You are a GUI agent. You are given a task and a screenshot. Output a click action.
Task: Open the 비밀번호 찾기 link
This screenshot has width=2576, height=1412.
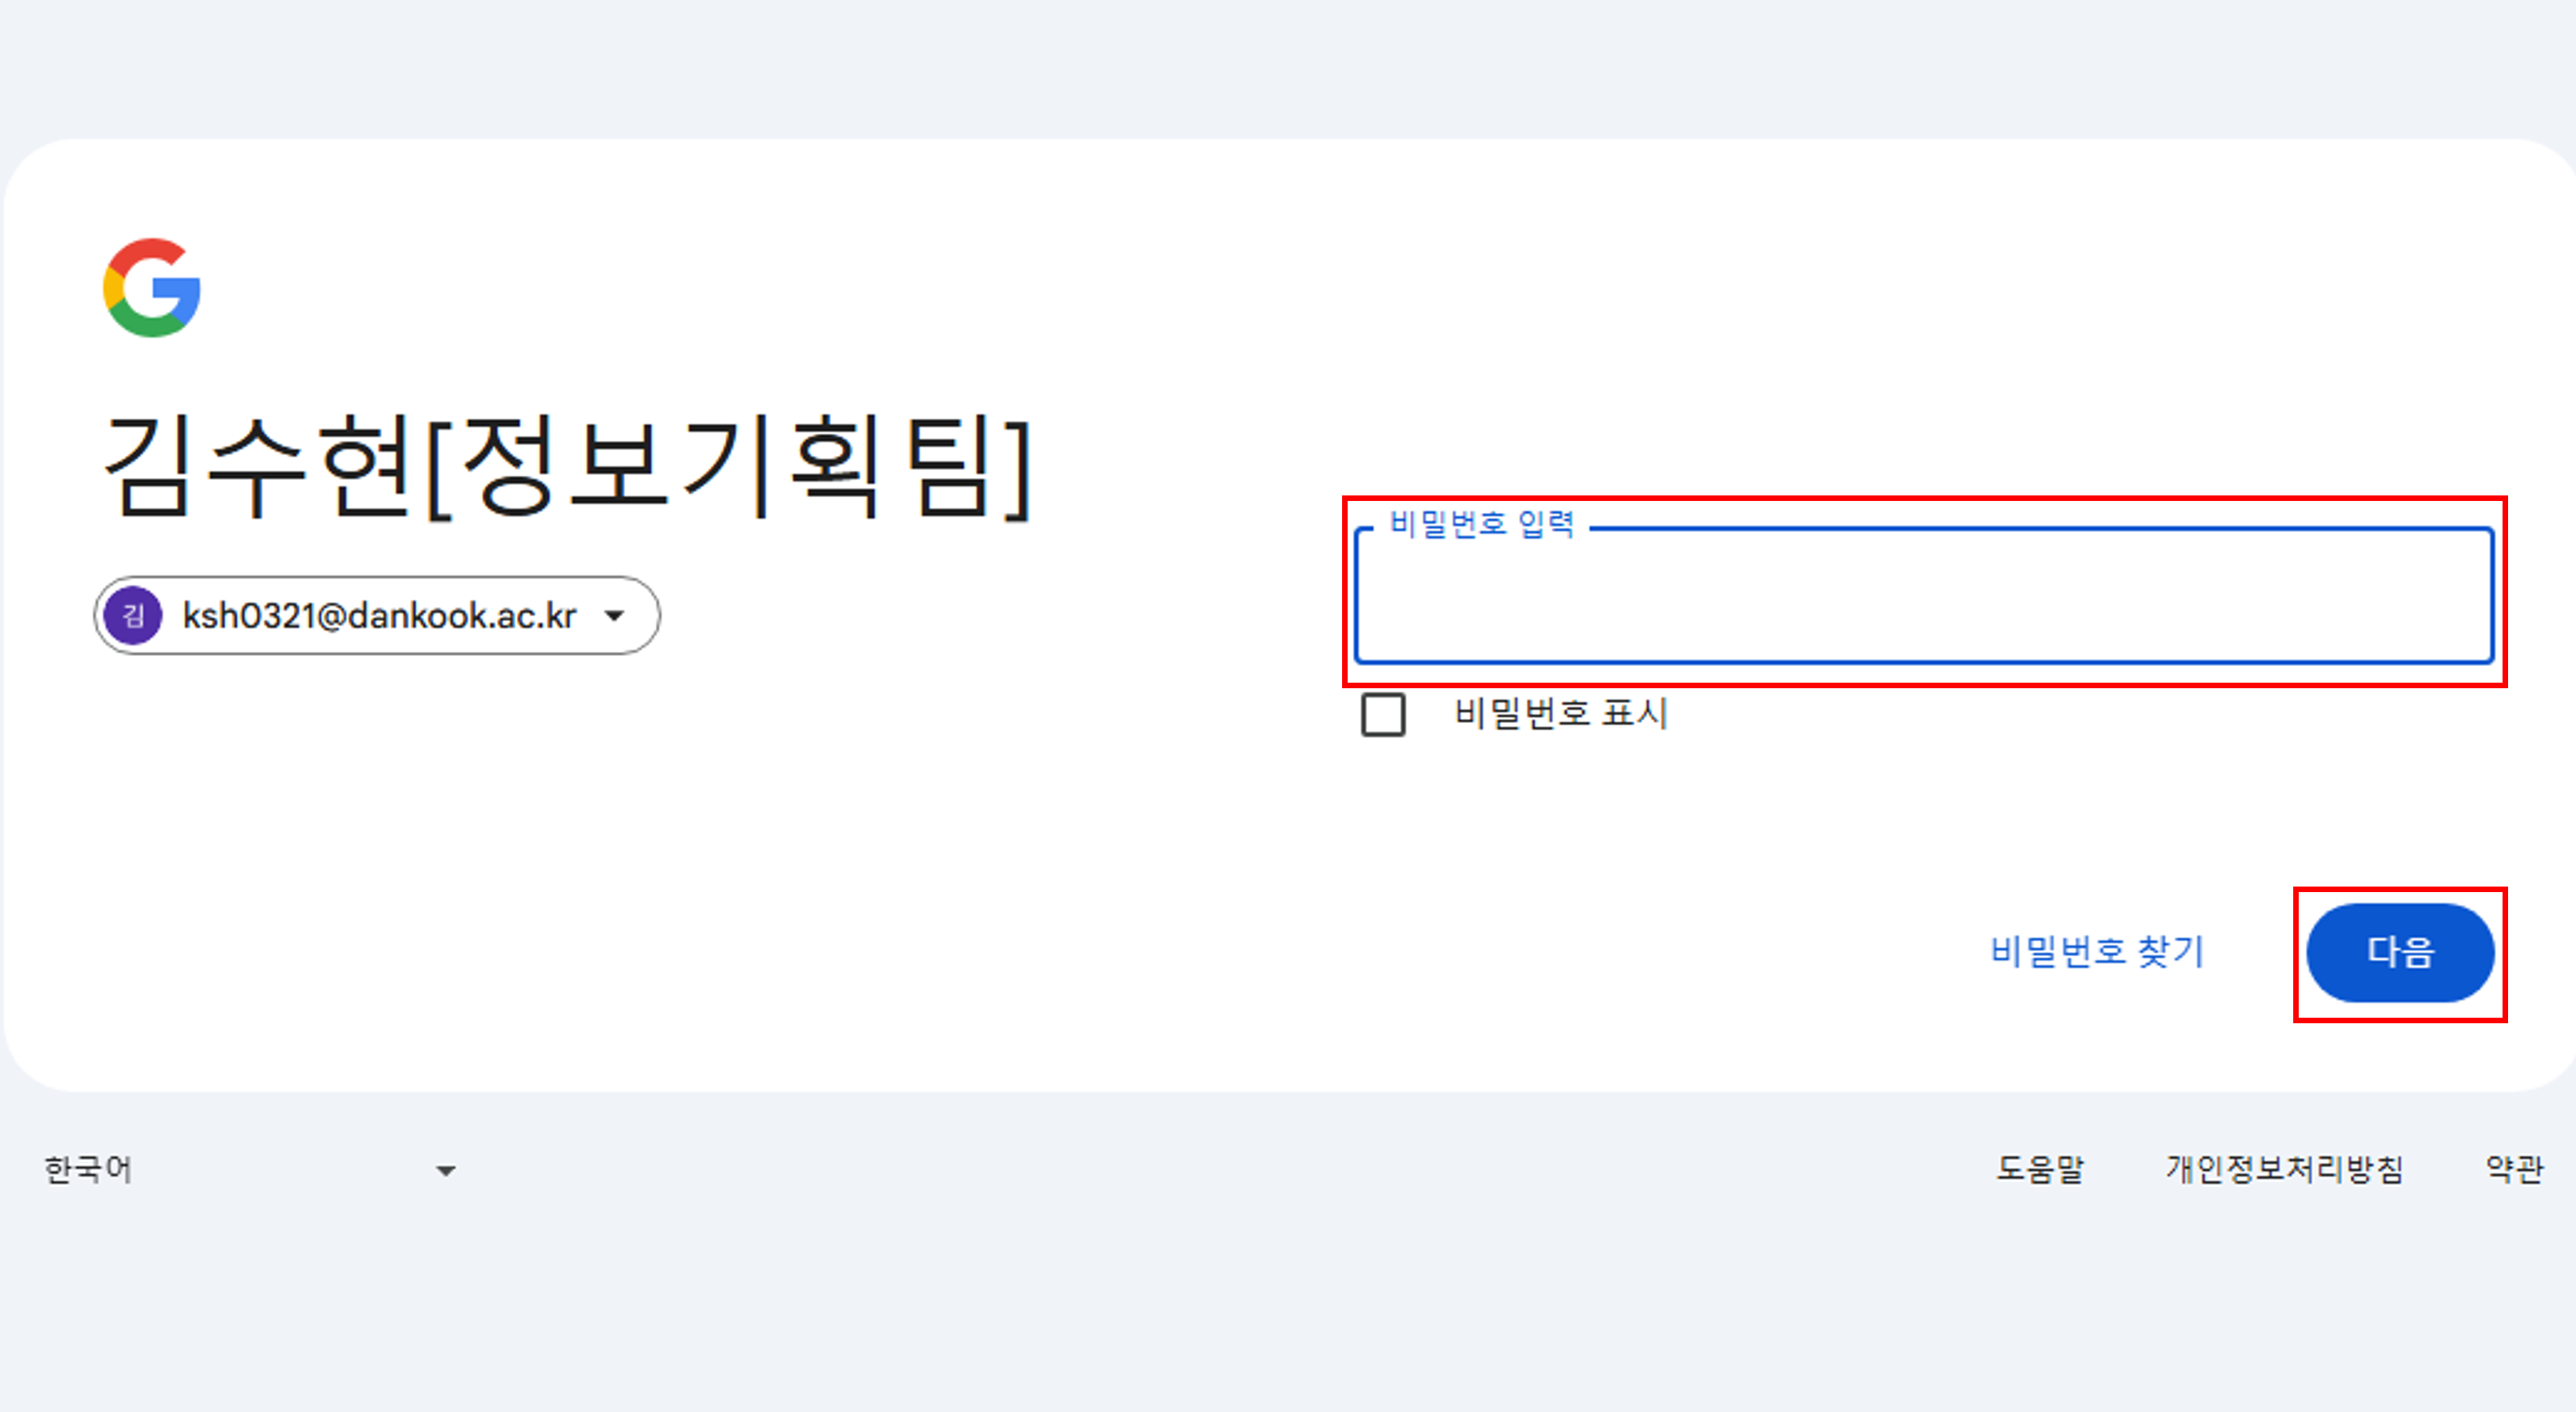click(2097, 951)
